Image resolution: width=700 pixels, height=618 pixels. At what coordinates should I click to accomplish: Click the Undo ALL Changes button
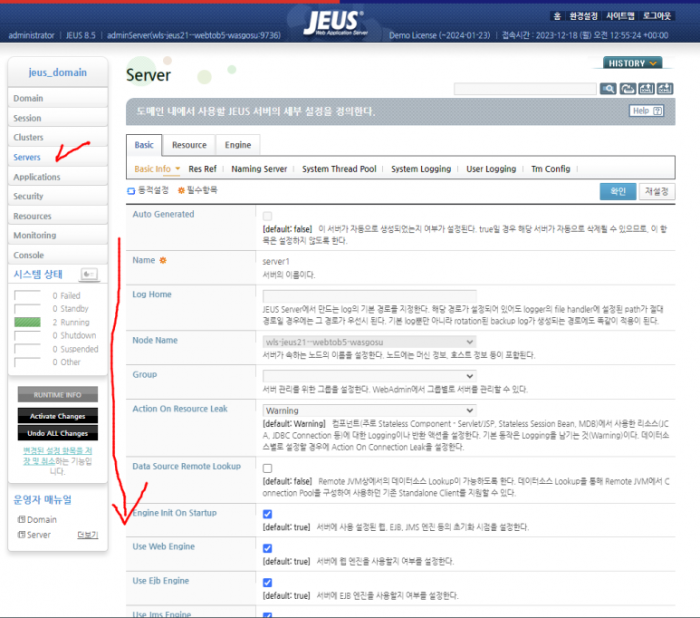coord(58,433)
